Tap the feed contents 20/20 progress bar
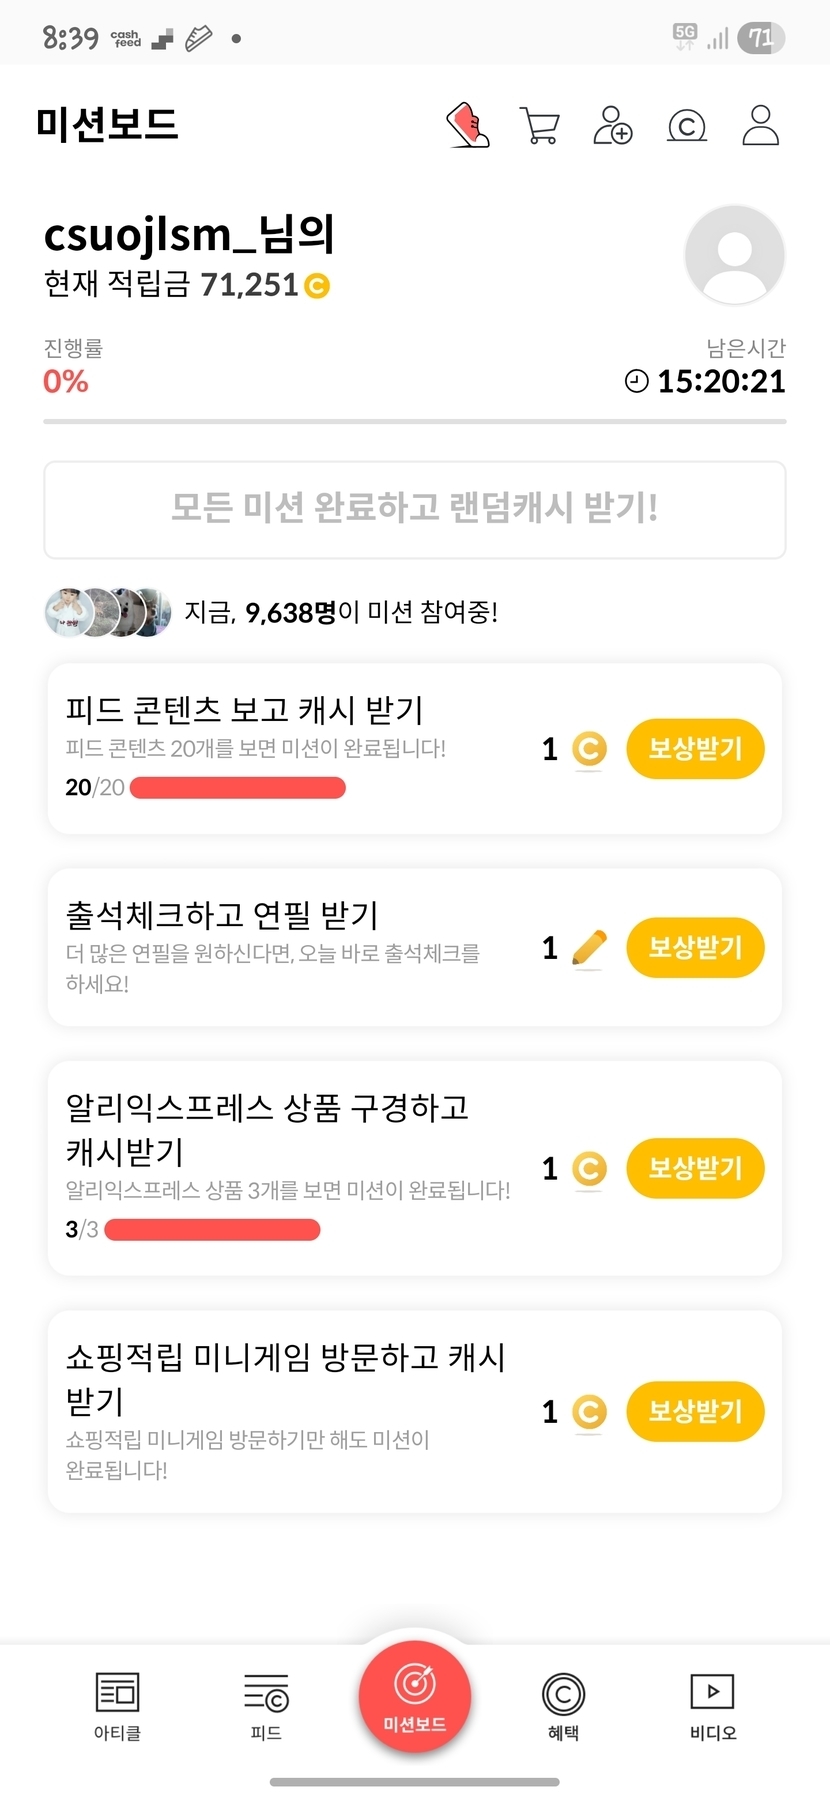This screenshot has height=1798, width=830. coord(238,788)
